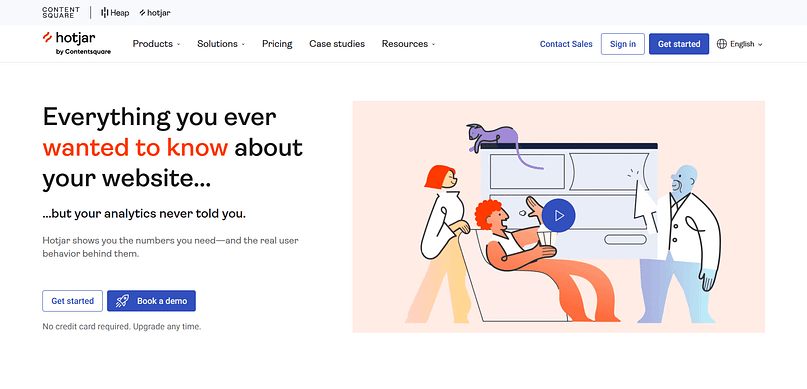Viewport: 807px width, 389px height.
Task: Open the Pricing page
Action: pyautogui.click(x=277, y=44)
